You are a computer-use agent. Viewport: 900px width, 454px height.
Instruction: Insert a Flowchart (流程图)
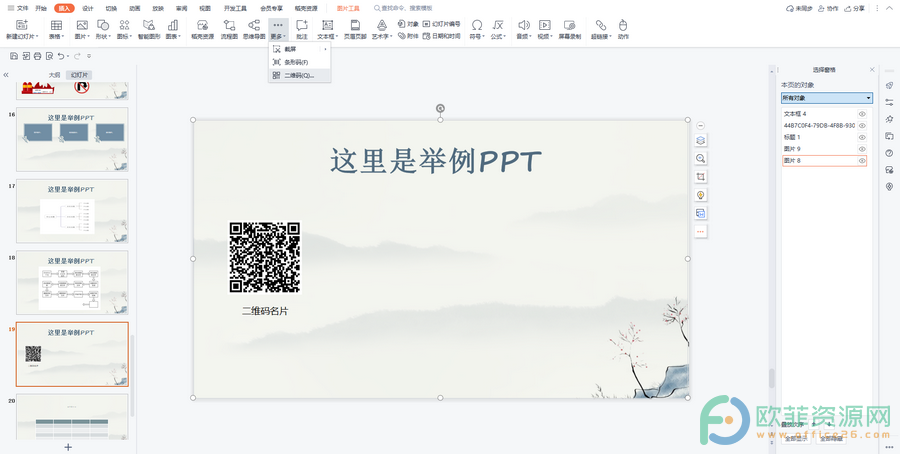coord(229,29)
